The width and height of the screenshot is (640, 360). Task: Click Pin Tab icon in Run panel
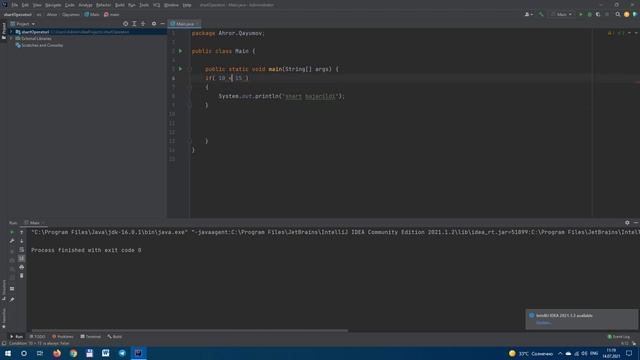click(x=12, y=300)
